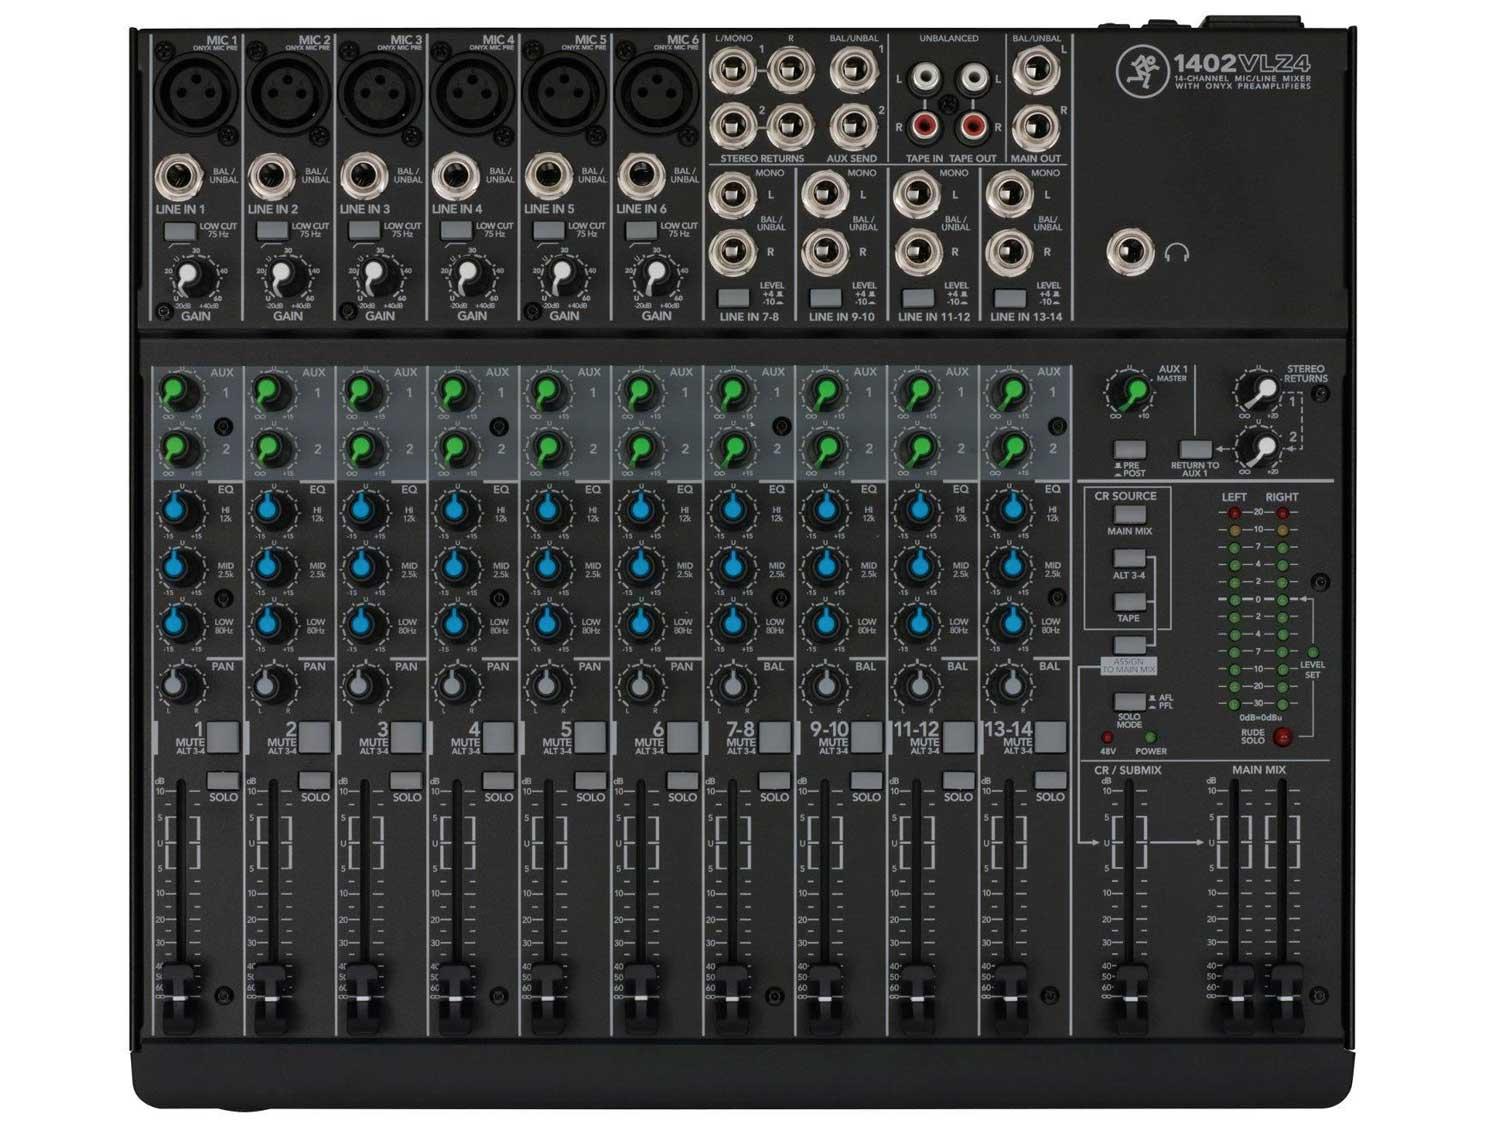The image size is (1500, 1125).
Task: Click channel 3 MID 2.5k EQ knob
Action: 364,567
